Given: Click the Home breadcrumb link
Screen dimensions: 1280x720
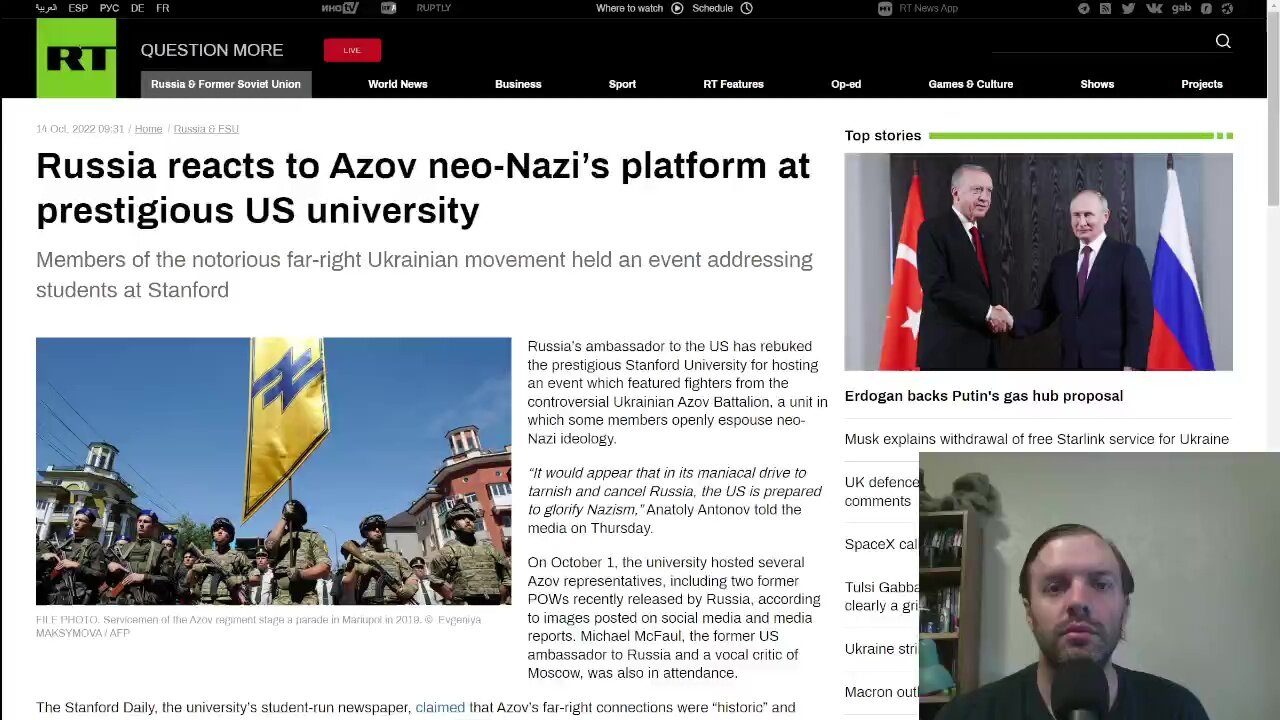Looking at the screenshot, I should coord(148,129).
